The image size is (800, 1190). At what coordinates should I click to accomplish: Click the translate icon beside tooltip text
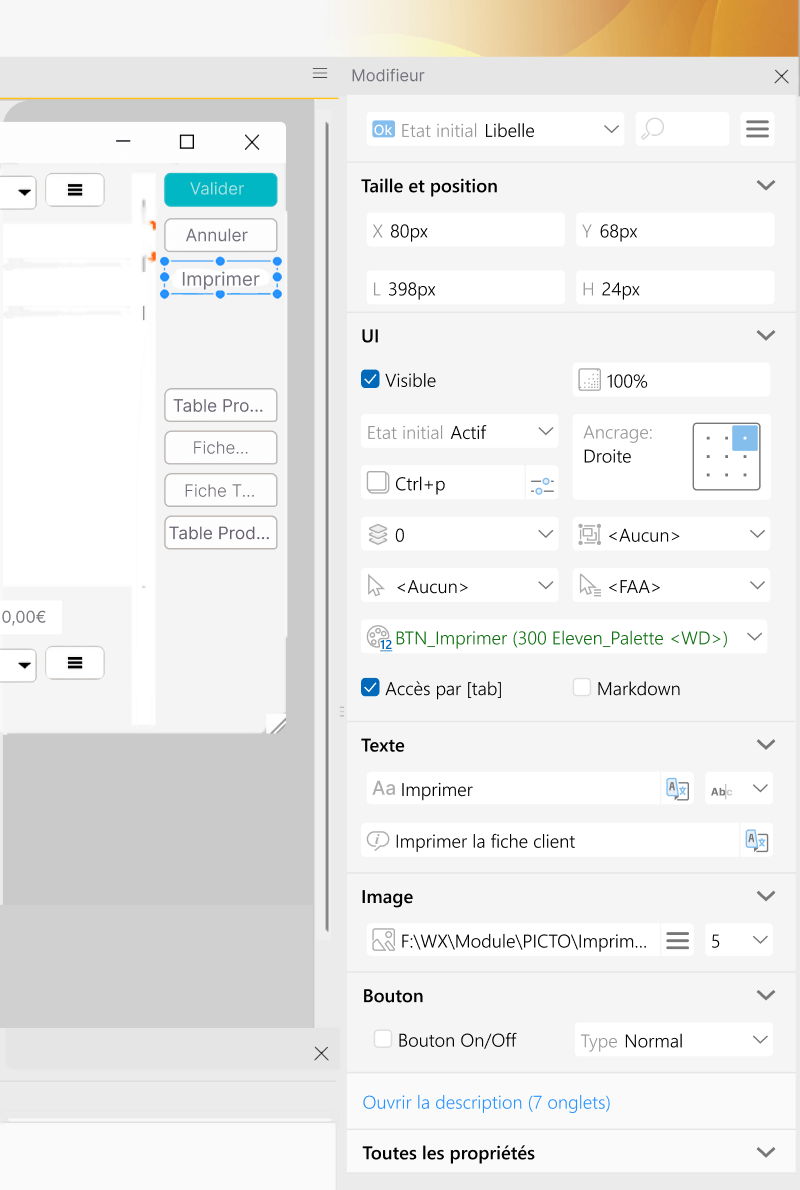click(x=757, y=841)
